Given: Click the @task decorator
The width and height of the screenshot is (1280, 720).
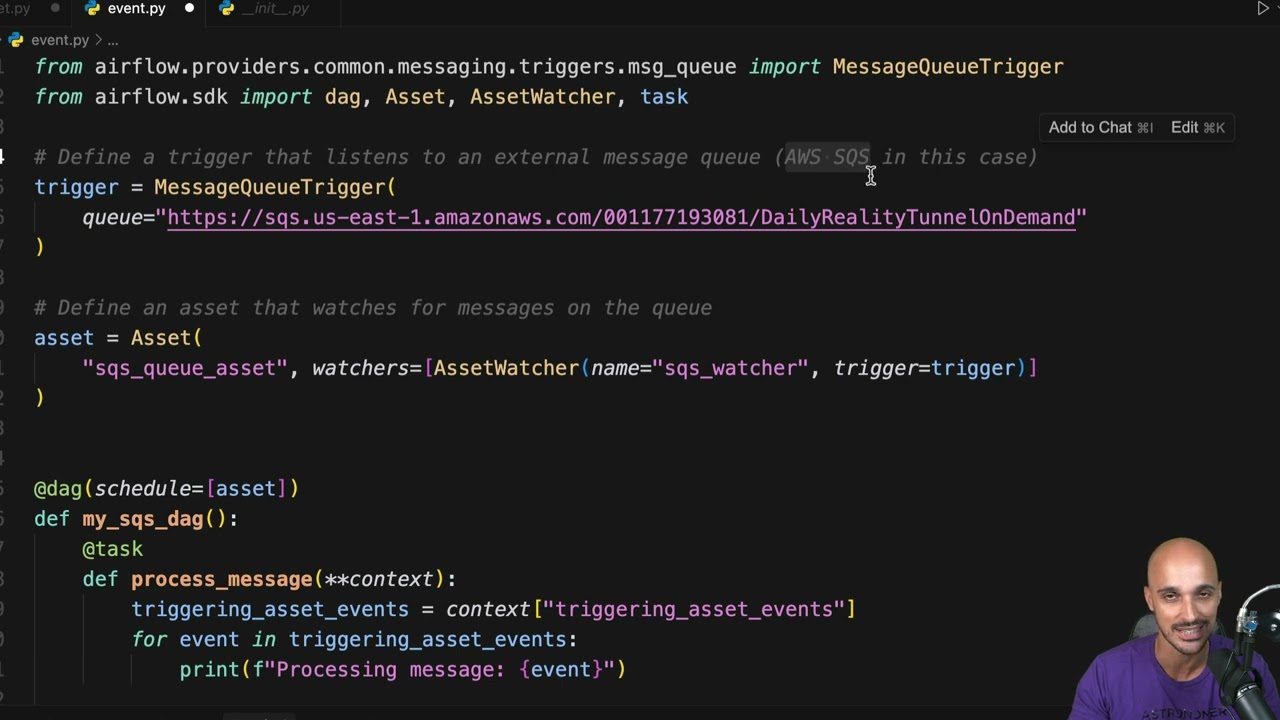Looking at the screenshot, I should pos(113,549).
